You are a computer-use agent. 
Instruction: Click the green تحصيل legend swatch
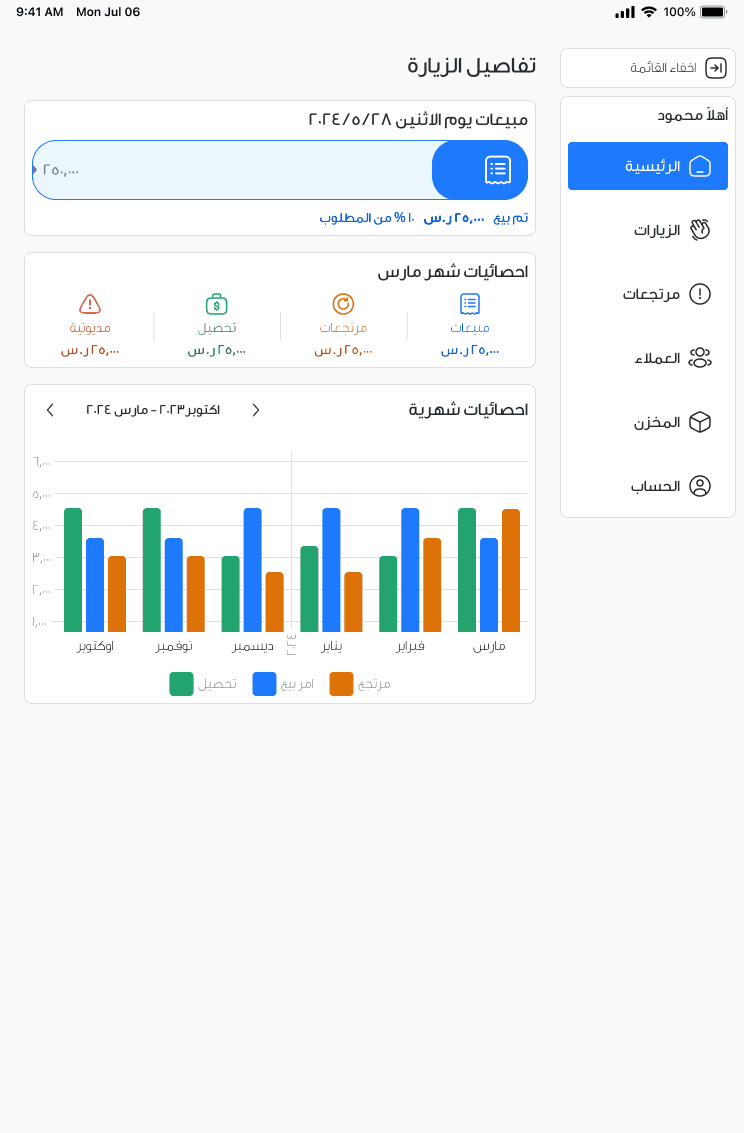181,684
